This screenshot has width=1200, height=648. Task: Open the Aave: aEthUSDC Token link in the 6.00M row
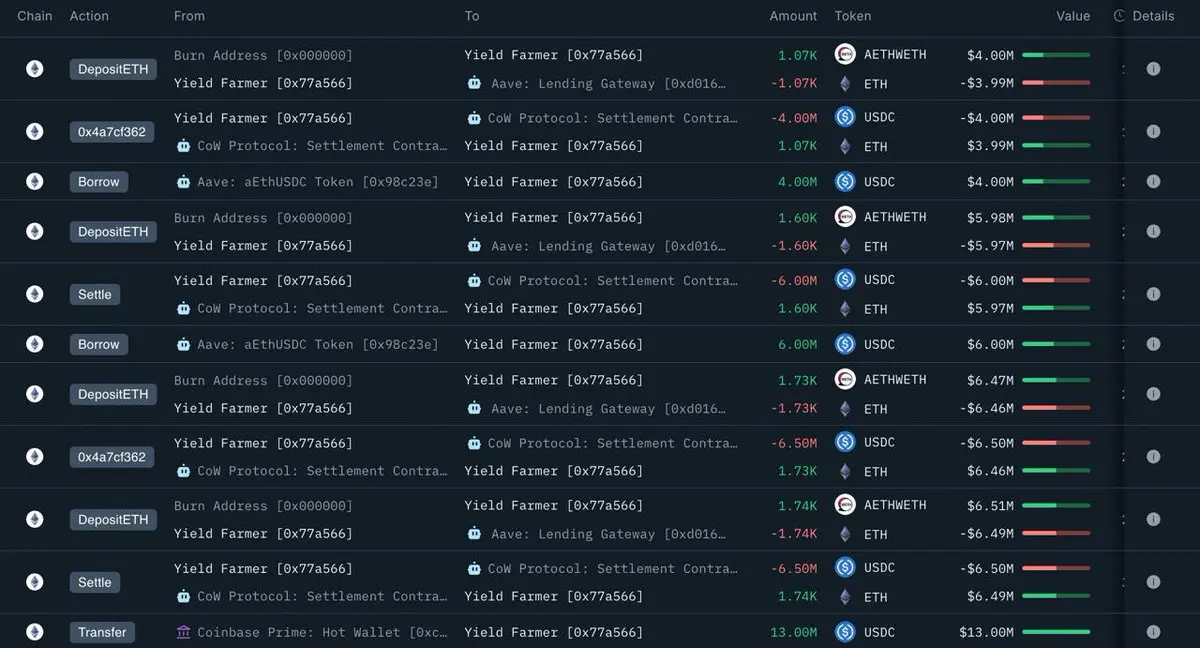click(x=318, y=344)
